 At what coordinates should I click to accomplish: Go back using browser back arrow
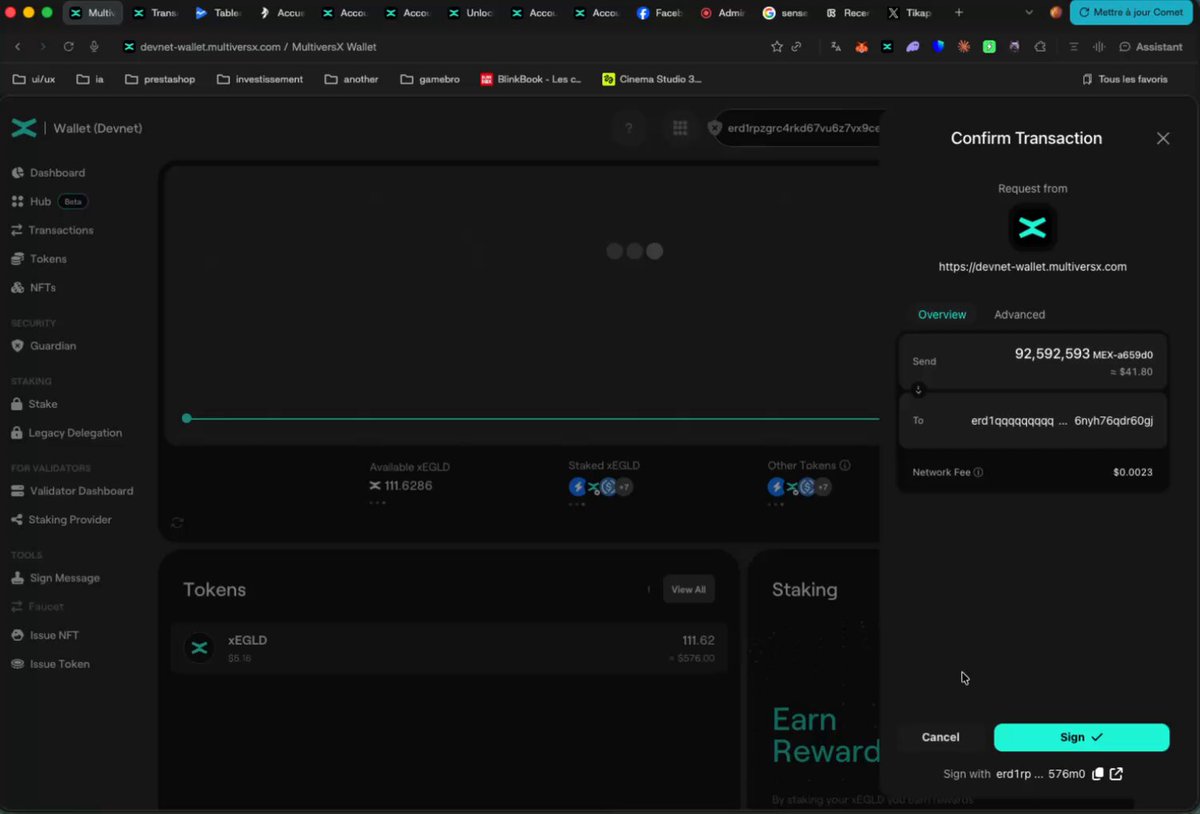tap(18, 47)
